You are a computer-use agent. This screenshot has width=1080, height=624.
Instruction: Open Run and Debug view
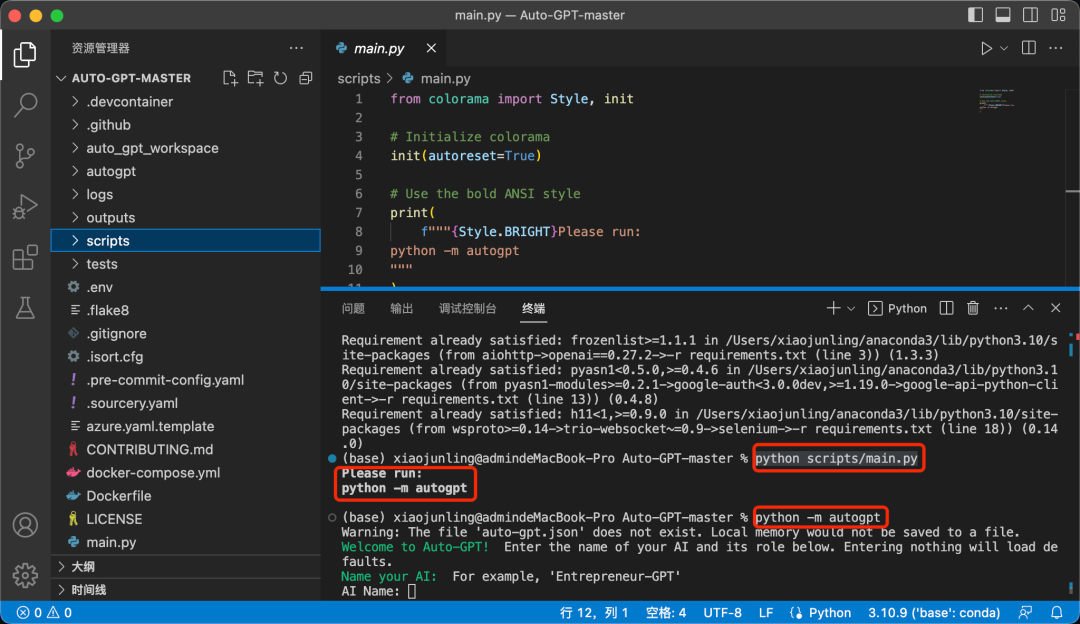click(25, 208)
